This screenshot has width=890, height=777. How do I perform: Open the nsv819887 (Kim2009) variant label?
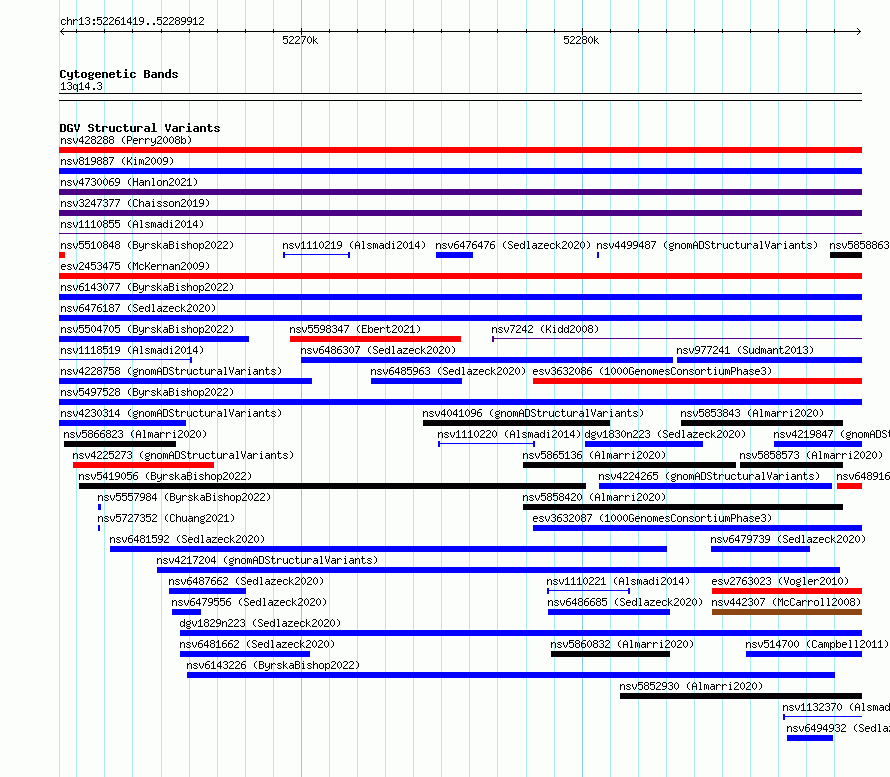tap(117, 161)
